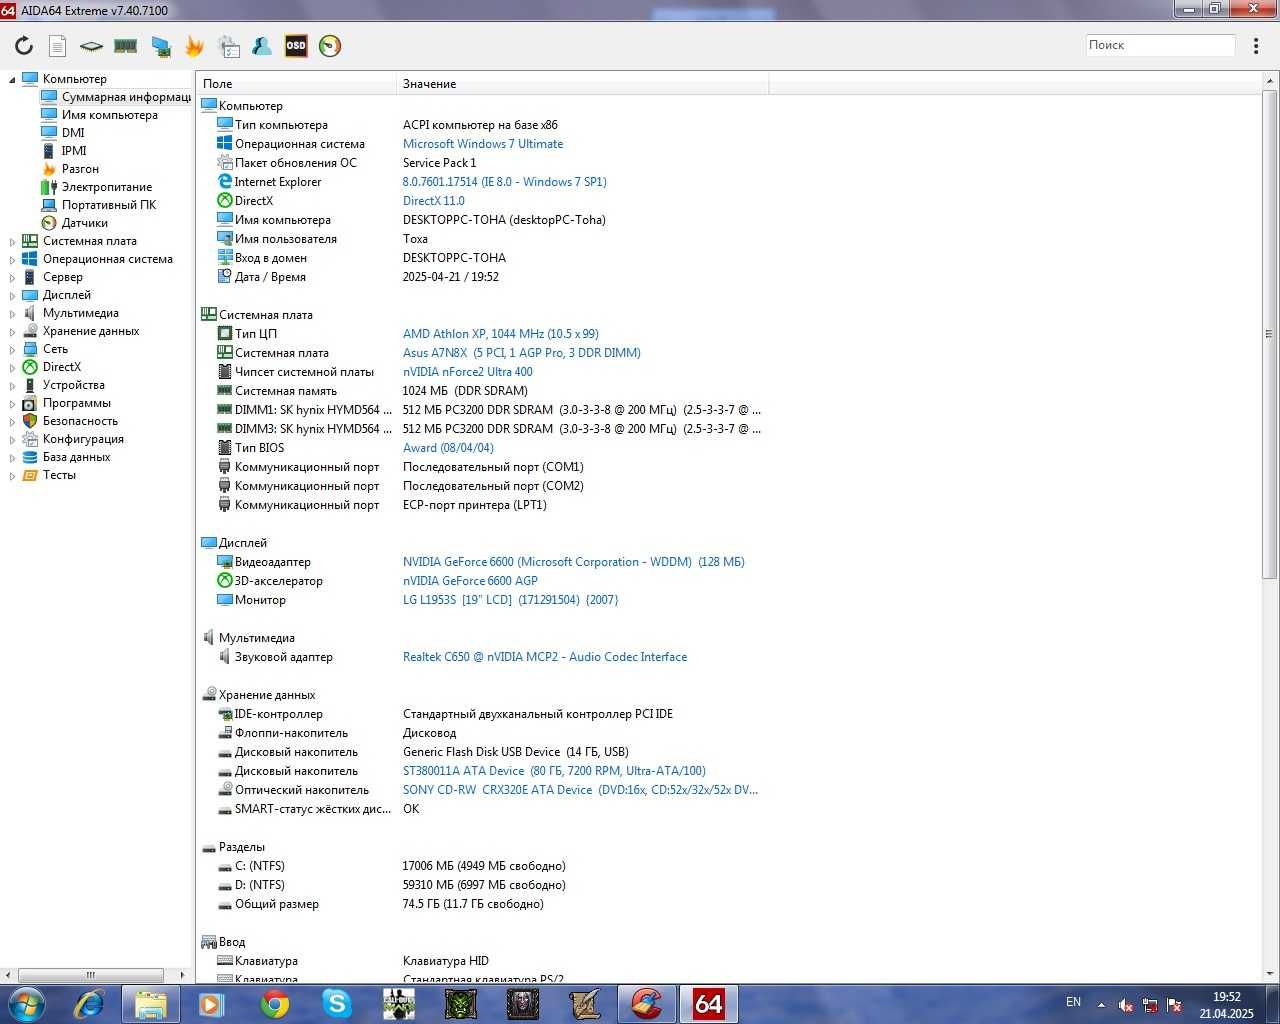
Task: Expand the Дисплей tree node
Action: pos(13,295)
